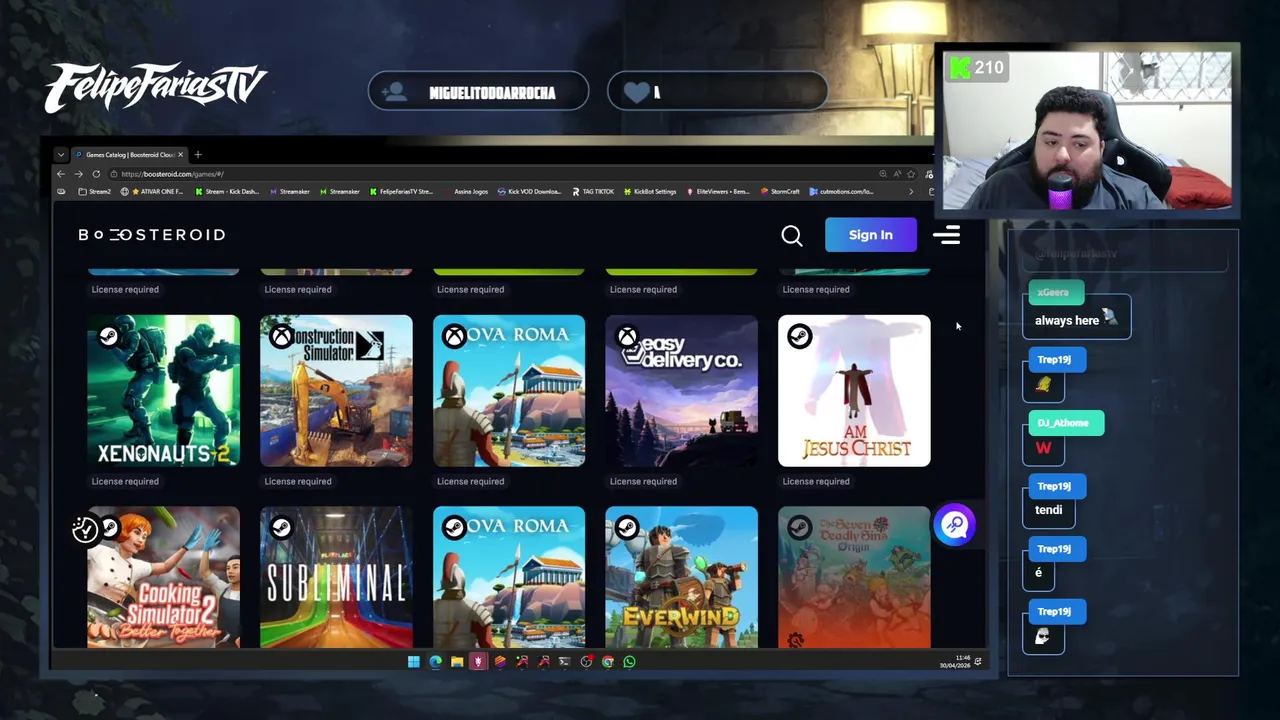Viewport: 1280px width, 720px height.
Task: Click Xbox badge on Easy Delivery Co. card
Action: coord(627,336)
